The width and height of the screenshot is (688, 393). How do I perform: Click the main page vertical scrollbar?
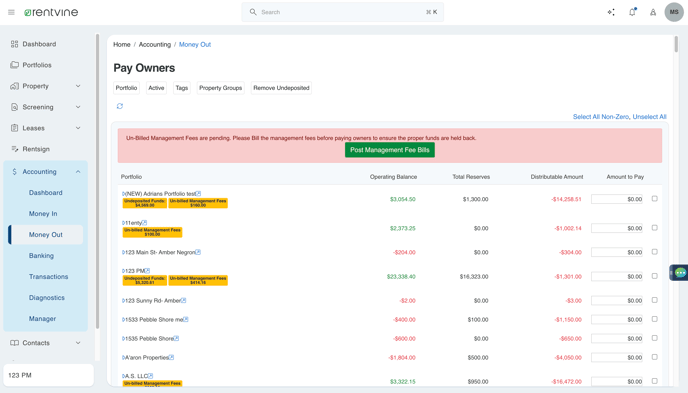coord(676,44)
